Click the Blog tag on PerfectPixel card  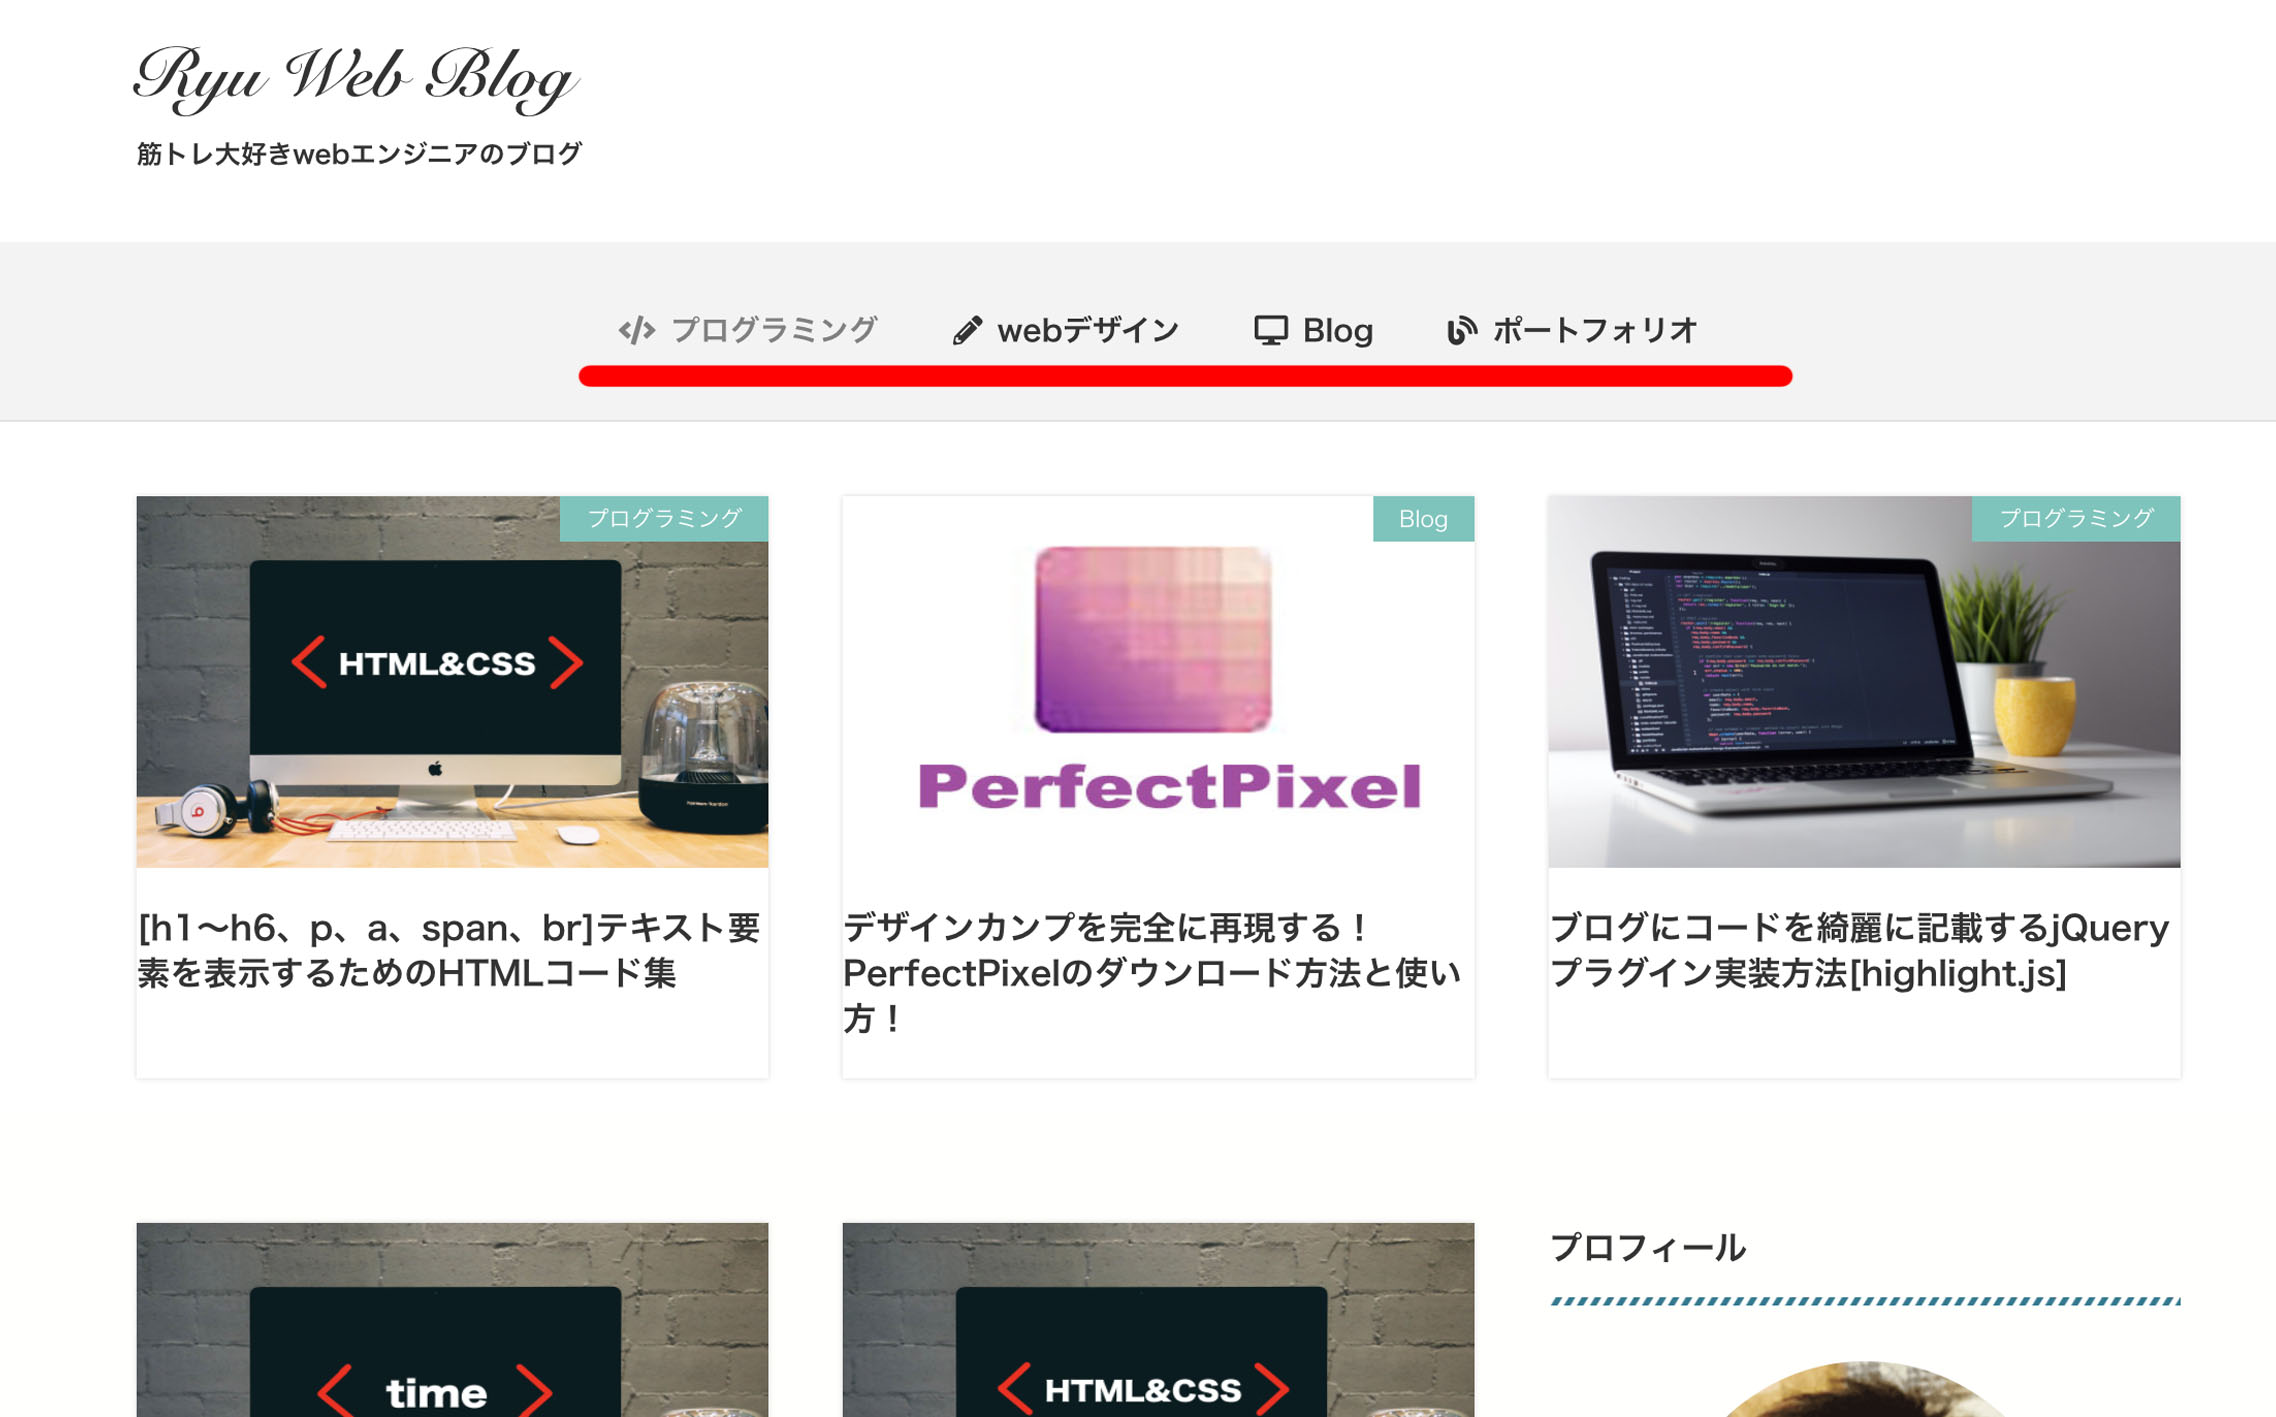(1423, 518)
